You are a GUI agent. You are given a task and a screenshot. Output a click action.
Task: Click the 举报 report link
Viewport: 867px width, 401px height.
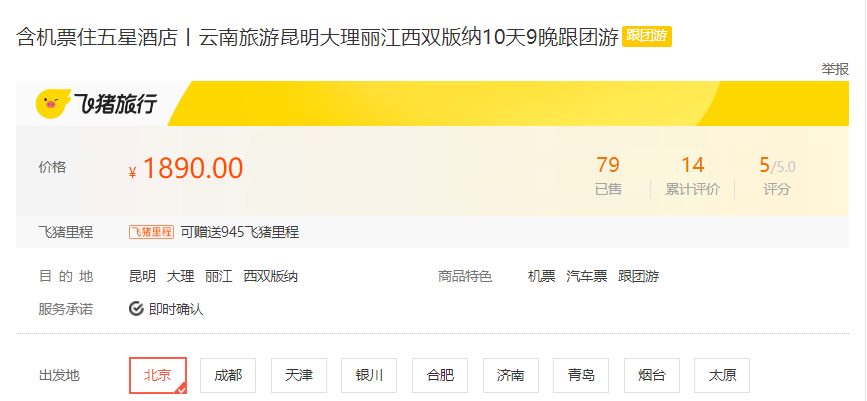[834, 69]
